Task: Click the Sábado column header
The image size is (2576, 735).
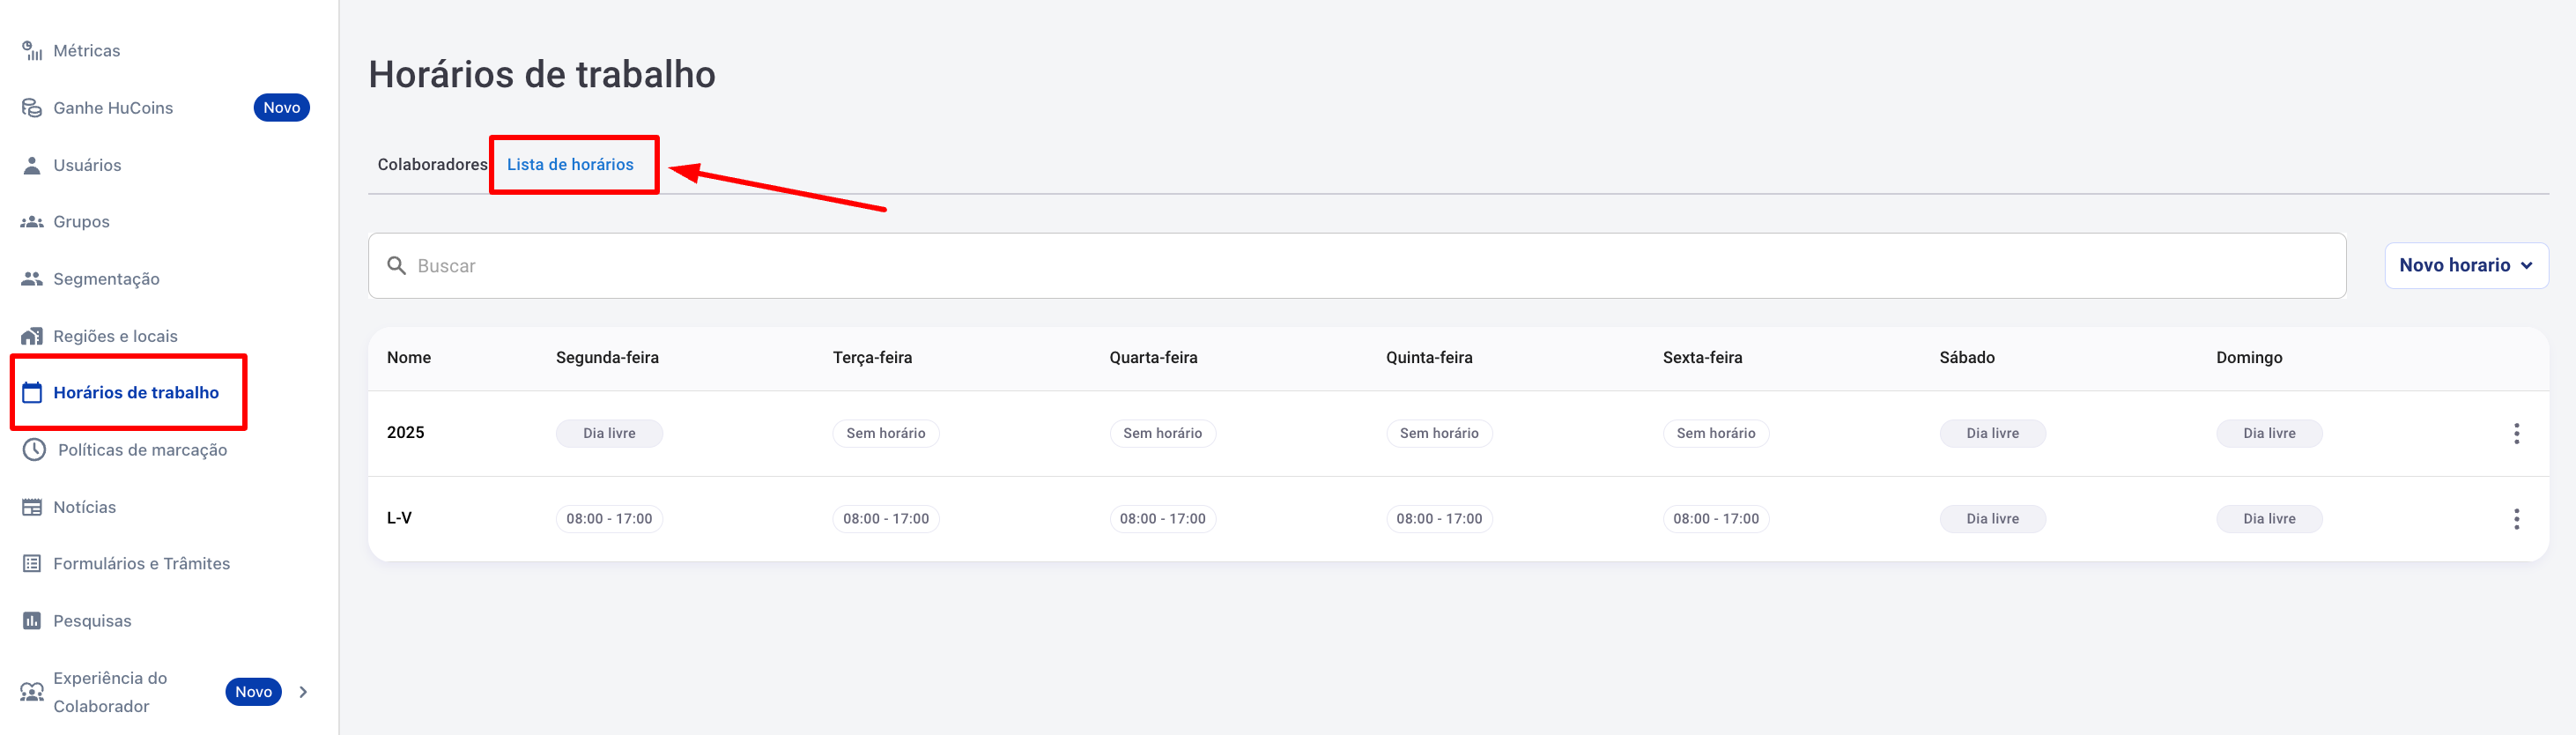Action: pyautogui.click(x=1967, y=358)
